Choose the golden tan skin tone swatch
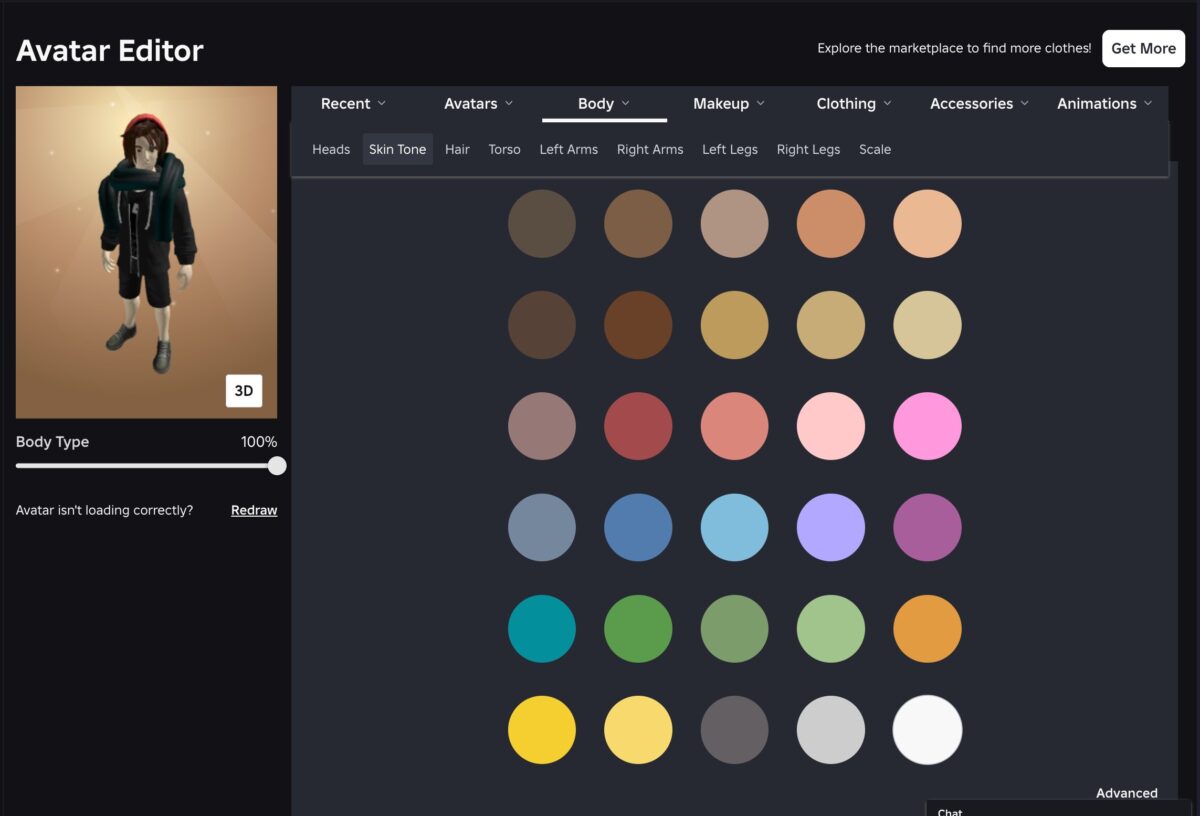The width and height of the screenshot is (1200, 816). pos(735,325)
